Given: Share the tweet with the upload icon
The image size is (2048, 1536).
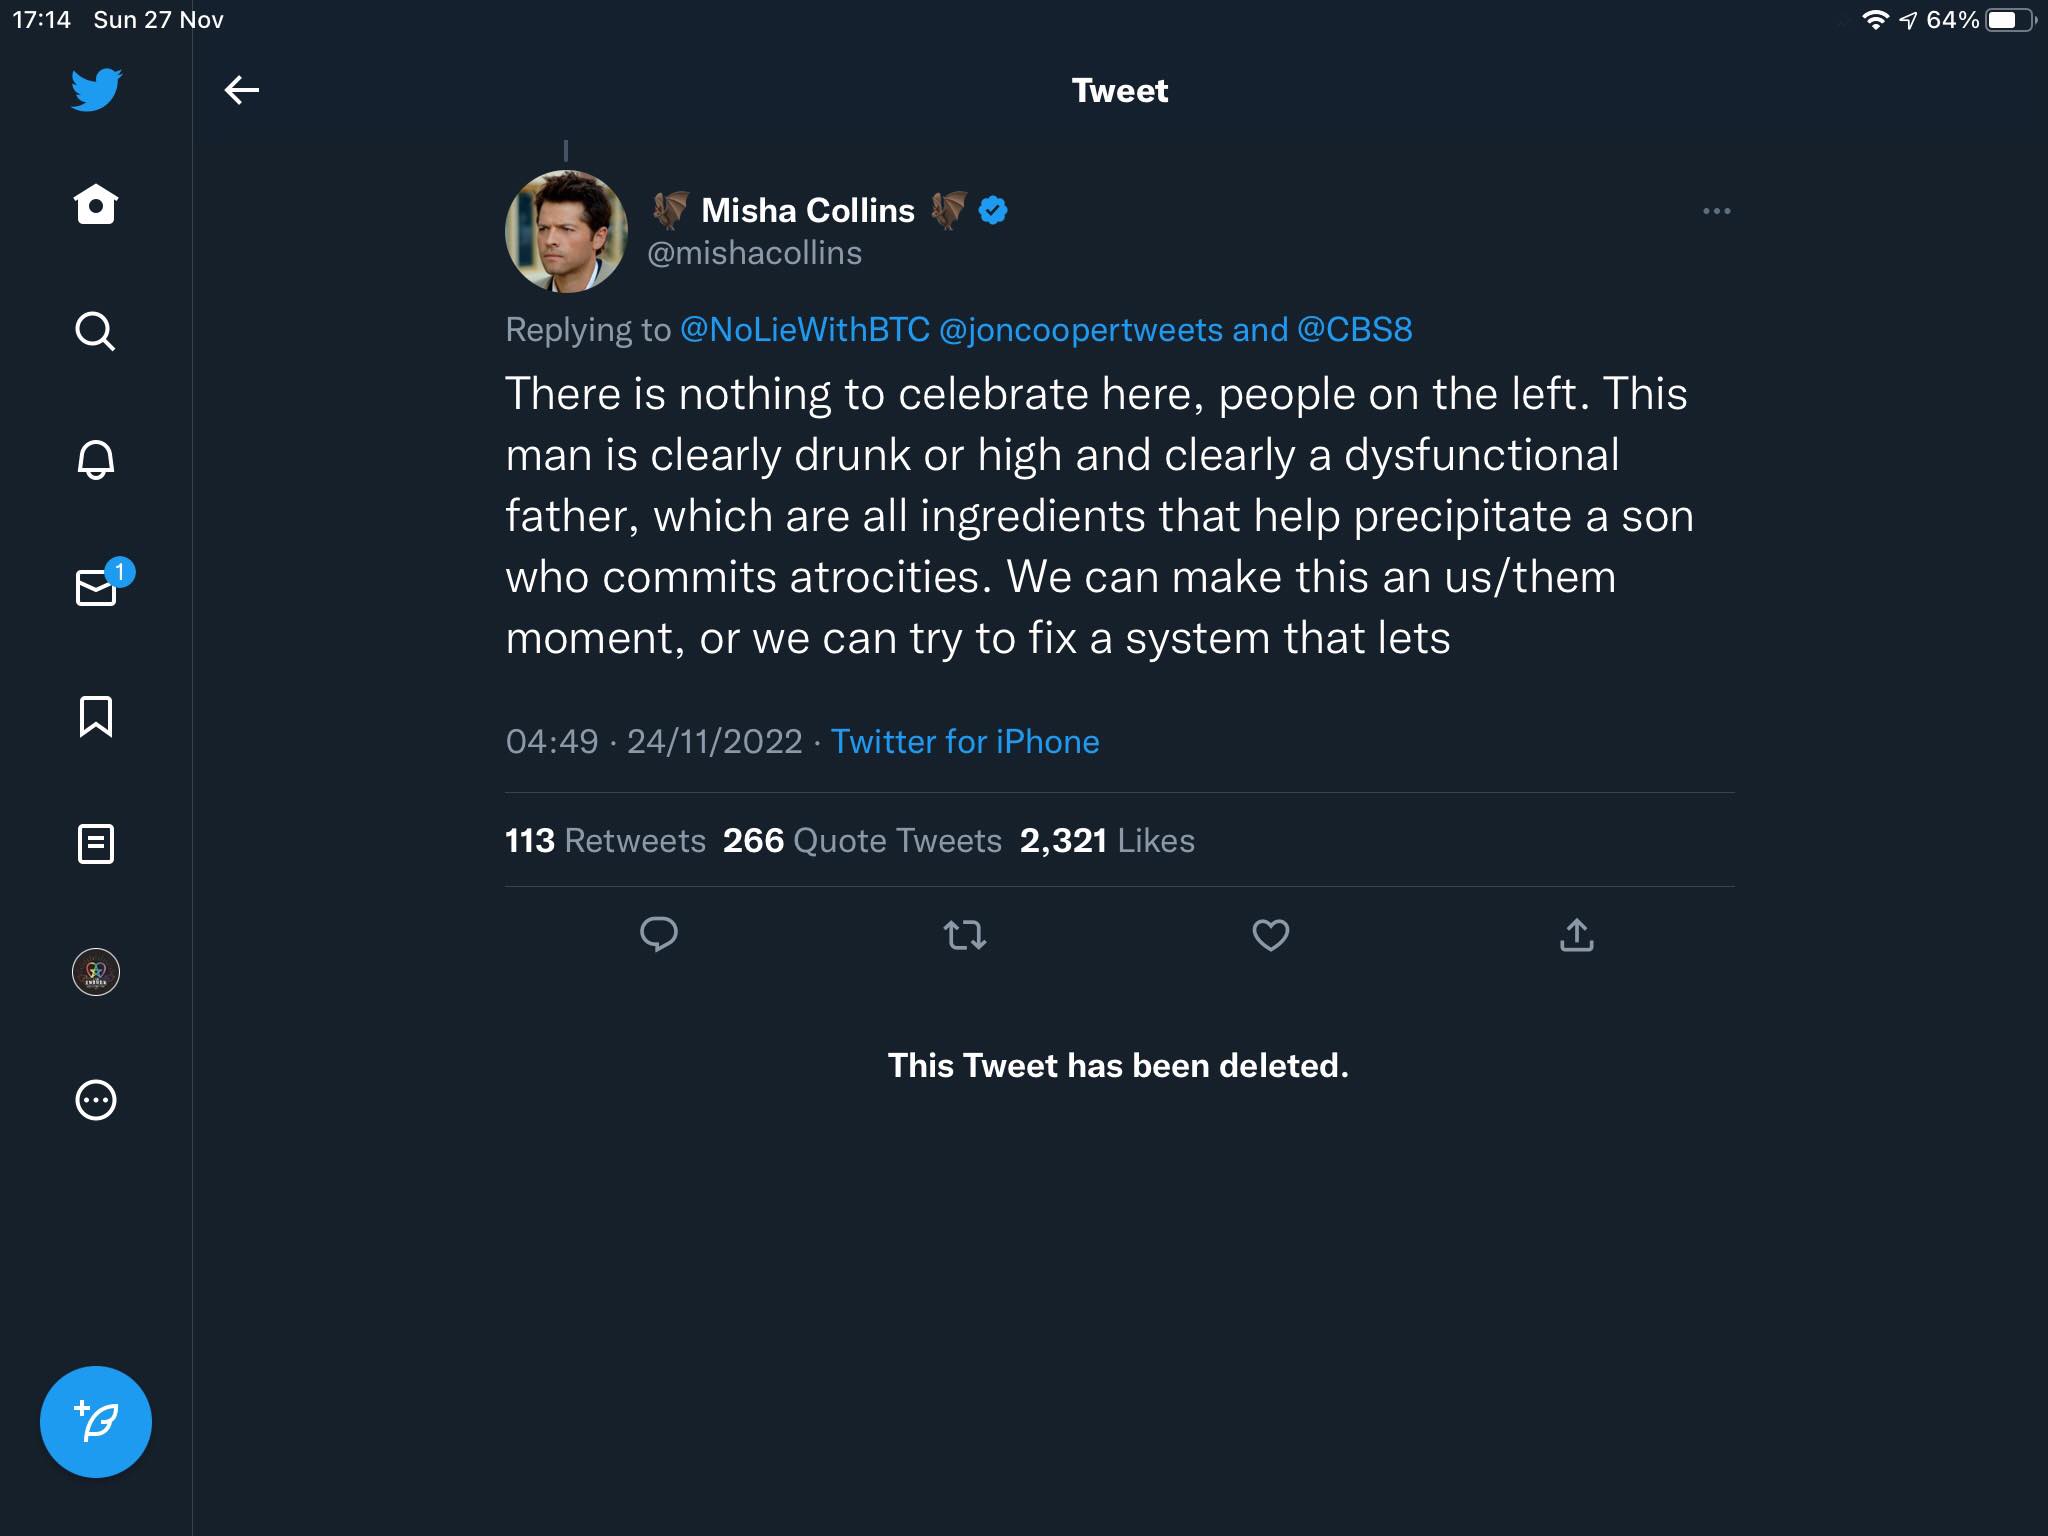Looking at the screenshot, I should 1577,935.
